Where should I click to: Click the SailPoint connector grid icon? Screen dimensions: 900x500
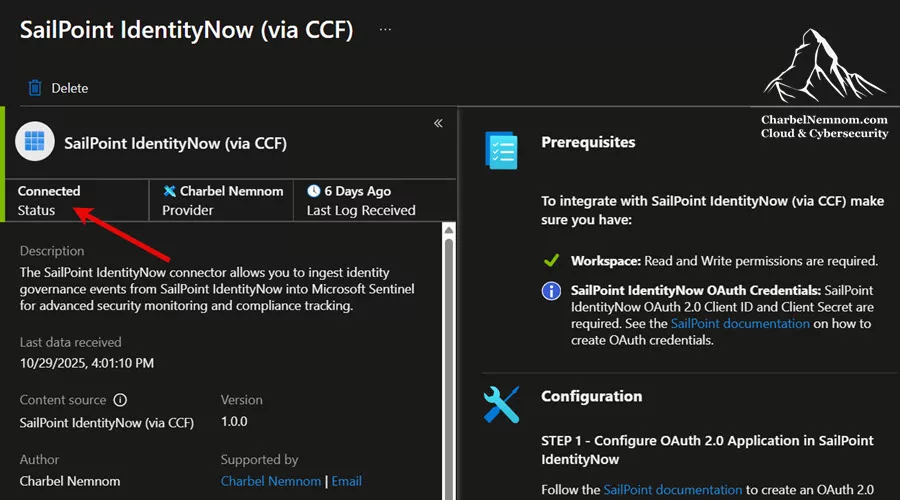click(x=34, y=141)
